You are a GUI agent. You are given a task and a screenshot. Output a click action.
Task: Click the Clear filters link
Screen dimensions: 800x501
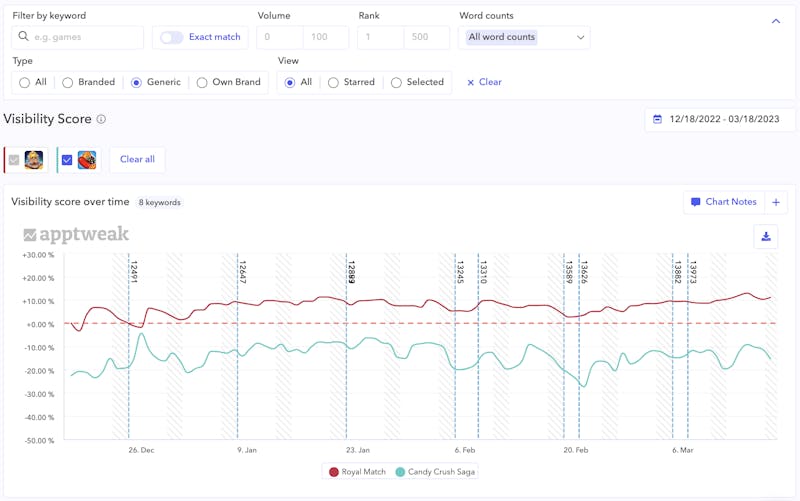(x=484, y=83)
